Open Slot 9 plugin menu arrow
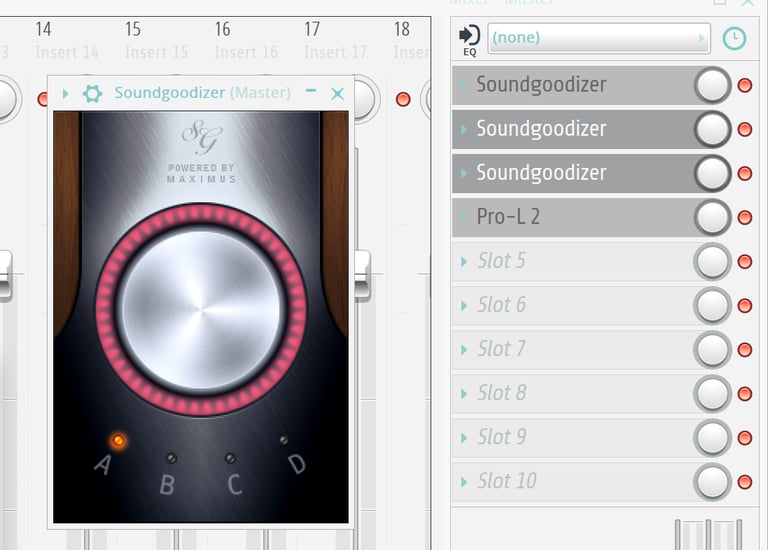This screenshot has width=768, height=550. point(463,437)
